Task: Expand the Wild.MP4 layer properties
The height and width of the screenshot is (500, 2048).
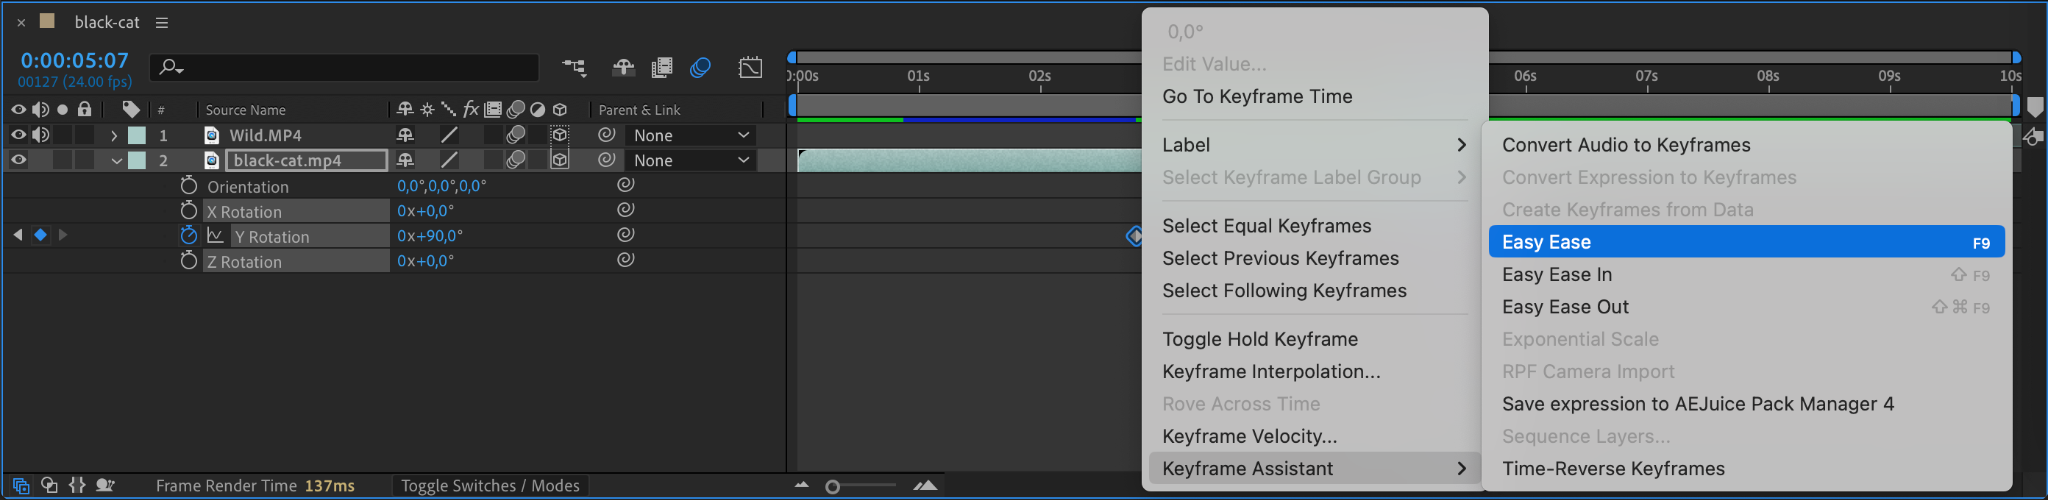Action: 114,135
